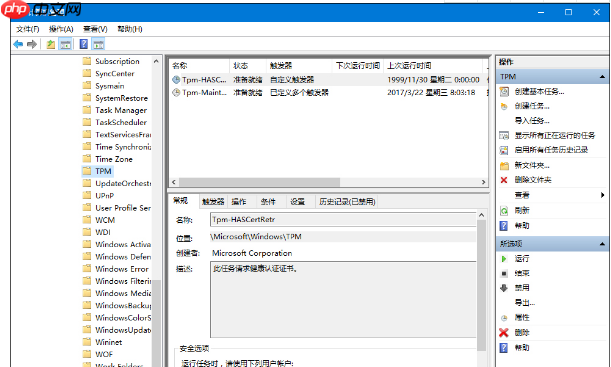Switch to the 条件 tab

(268, 202)
